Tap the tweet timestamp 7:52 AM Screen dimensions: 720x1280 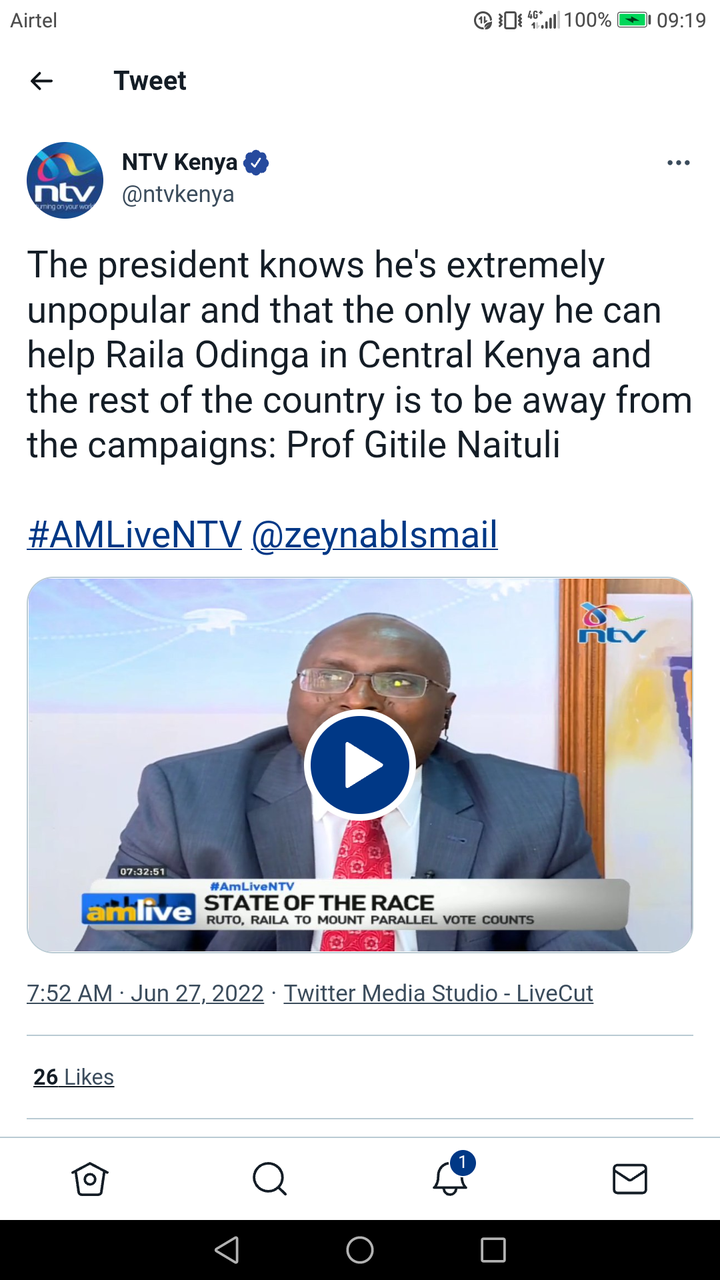pos(70,993)
